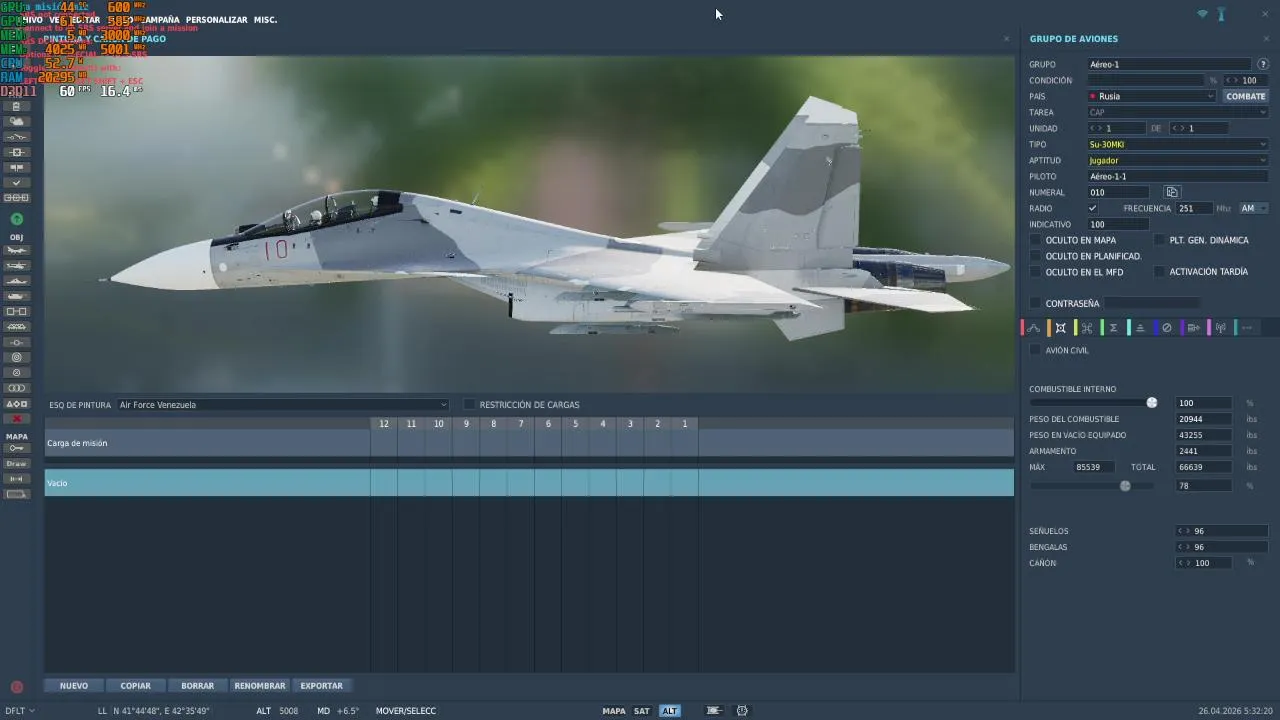This screenshot has height=720, width=1280.
Task: Open the MISC. menu
Action: pos(266,20)
